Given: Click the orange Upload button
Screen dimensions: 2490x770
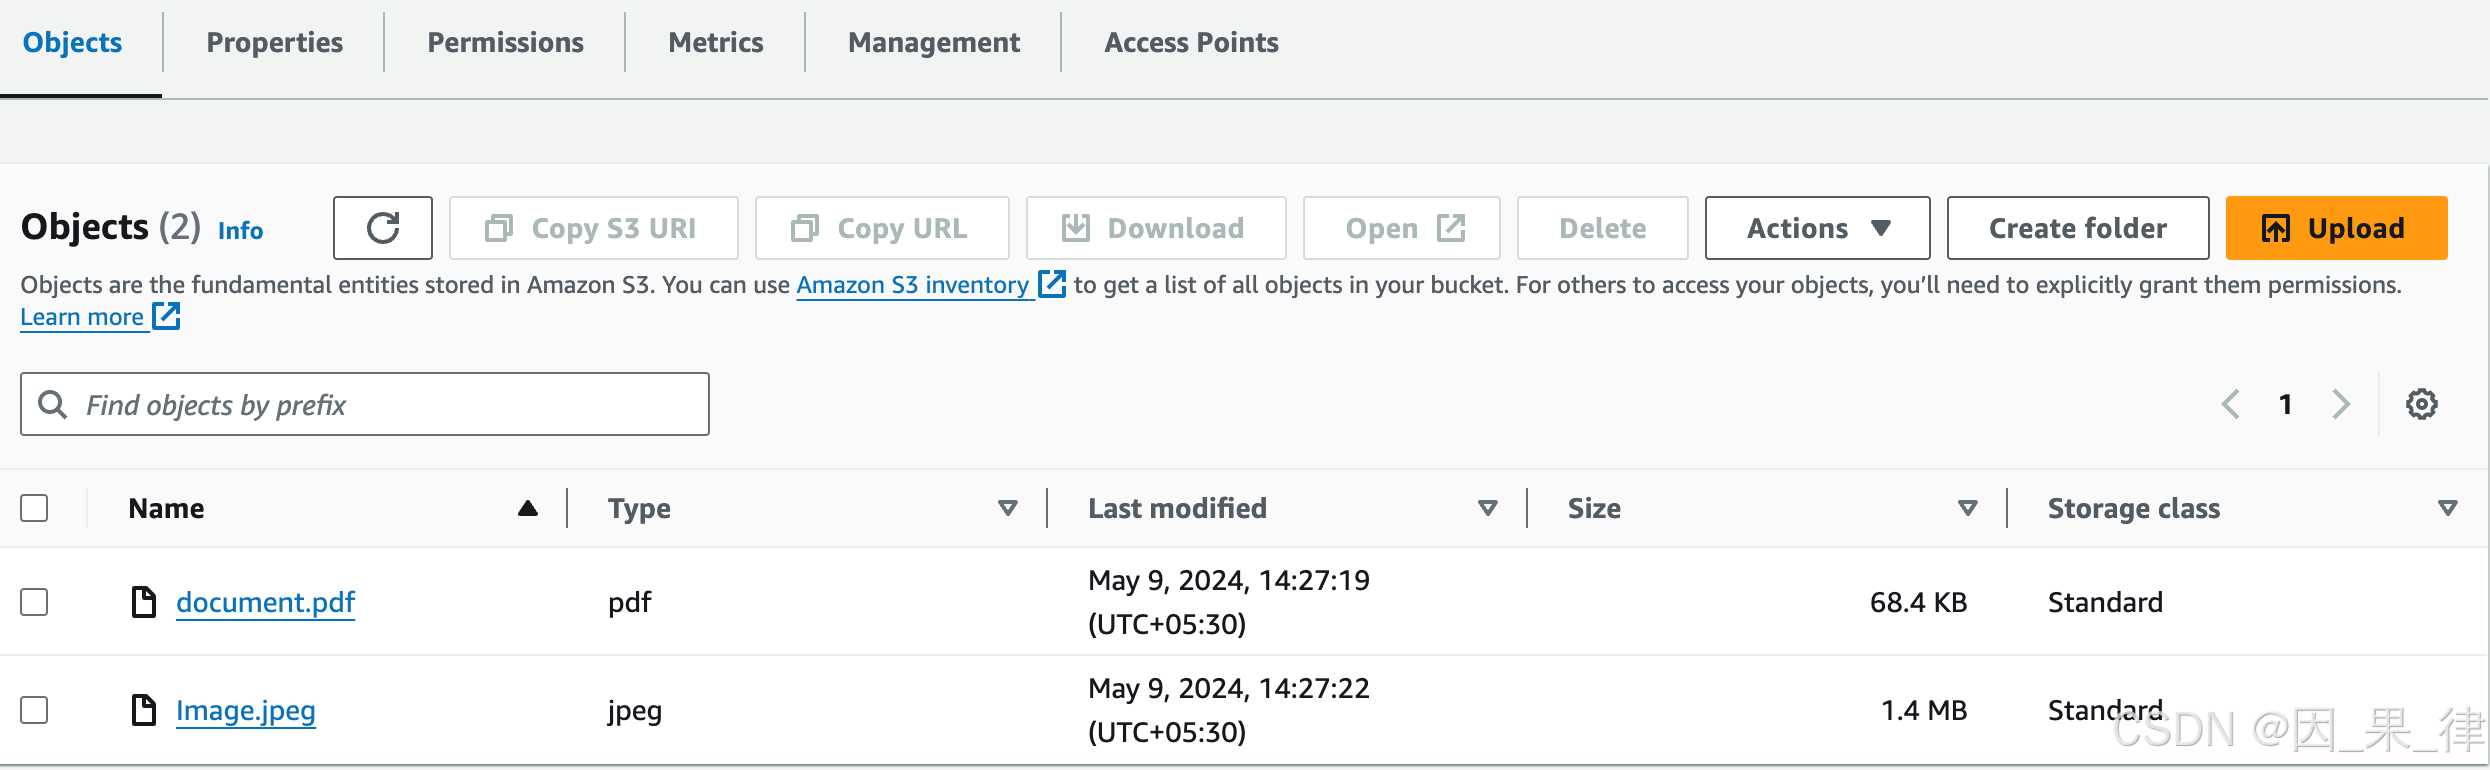Looking at the screenshot, I should click(x=2336, y=228).
